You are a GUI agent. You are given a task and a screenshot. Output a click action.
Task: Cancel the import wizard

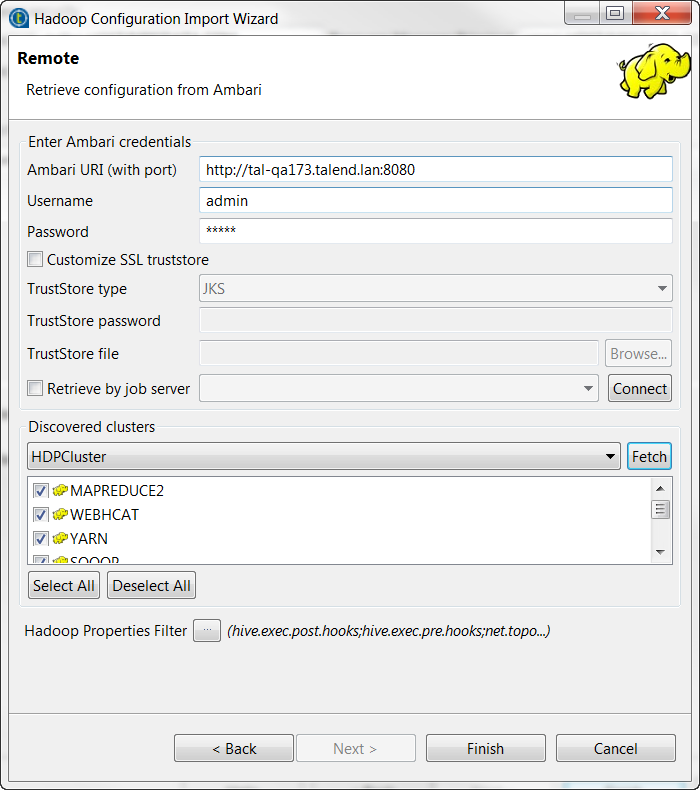coord(615,748)
